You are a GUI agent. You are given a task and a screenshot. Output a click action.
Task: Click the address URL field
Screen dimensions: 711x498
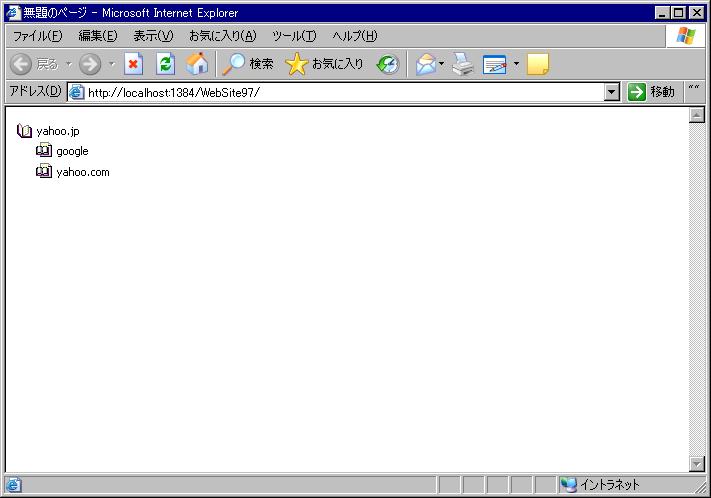coord(345,93)
